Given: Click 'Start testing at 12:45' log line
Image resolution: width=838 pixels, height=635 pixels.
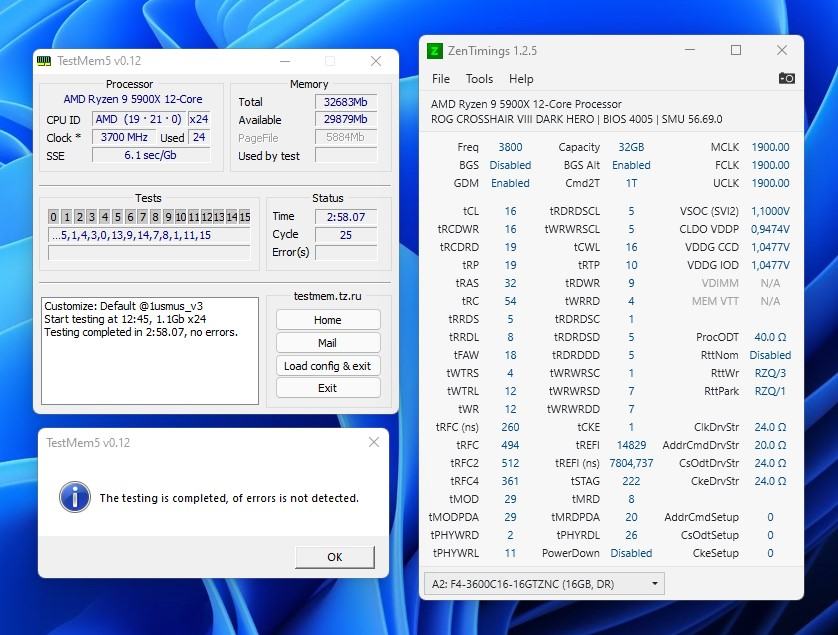Looking at the screenshot, I should (125, 319).
